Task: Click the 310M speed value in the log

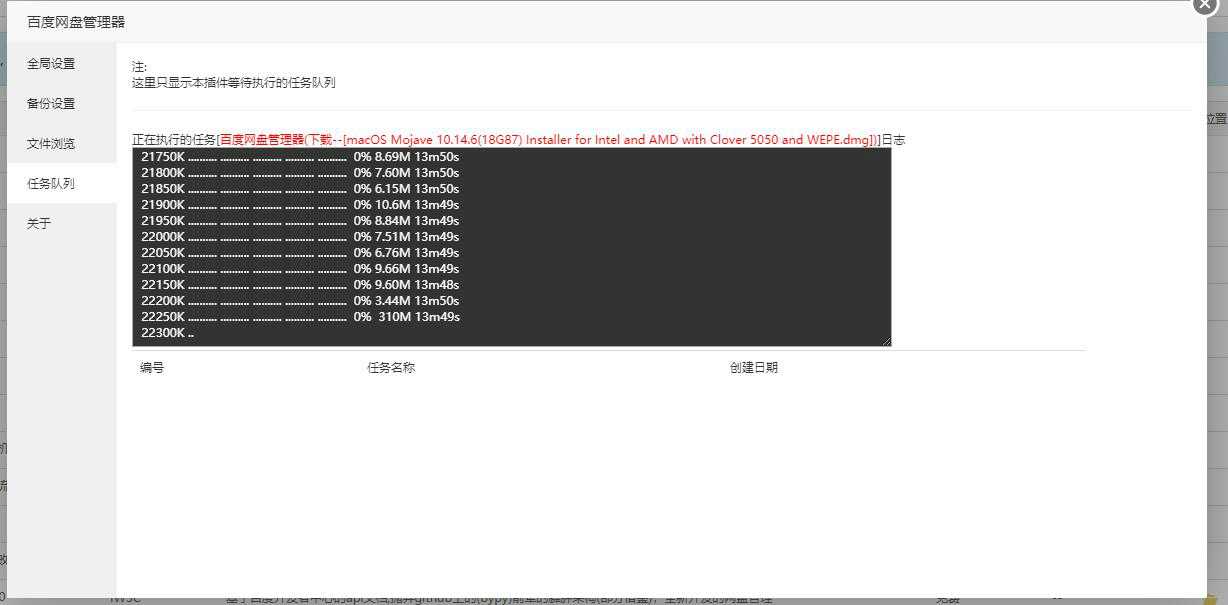Action: click(394, 317)
